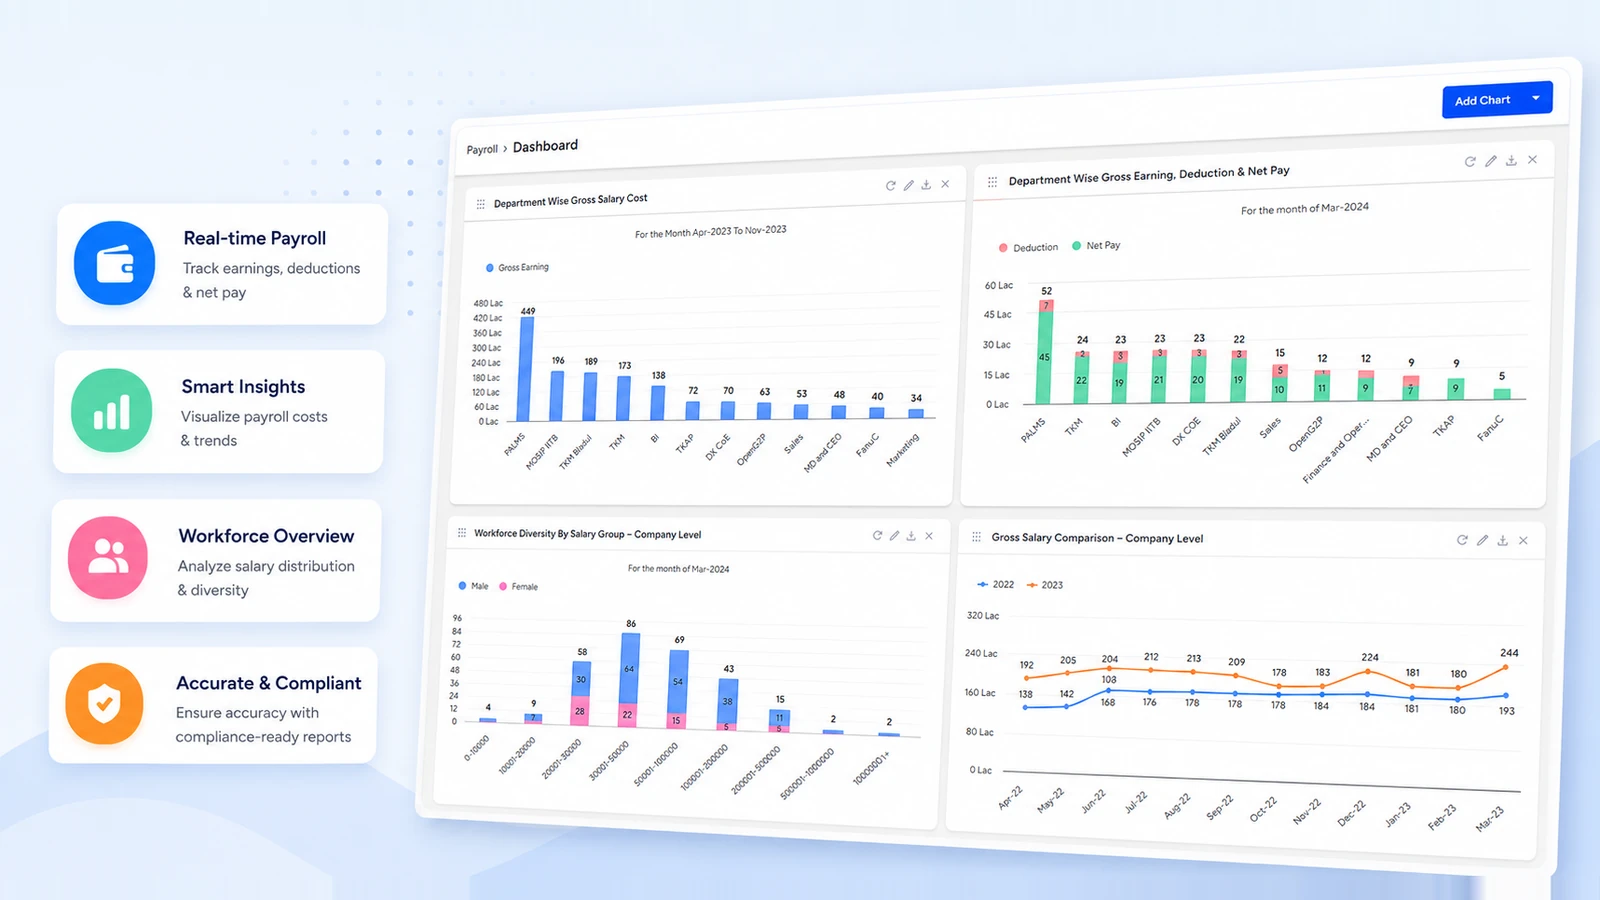The width and height of the screenshot is (1600, 900).
Task: Click the 2022 data point labeled 193
Action: [x=1505, y=695]
